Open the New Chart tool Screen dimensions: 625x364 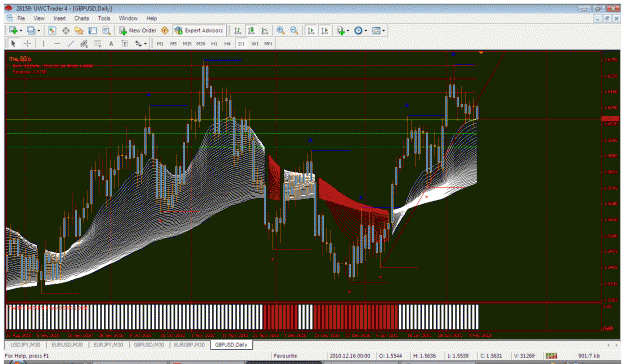tap(13, 31)
